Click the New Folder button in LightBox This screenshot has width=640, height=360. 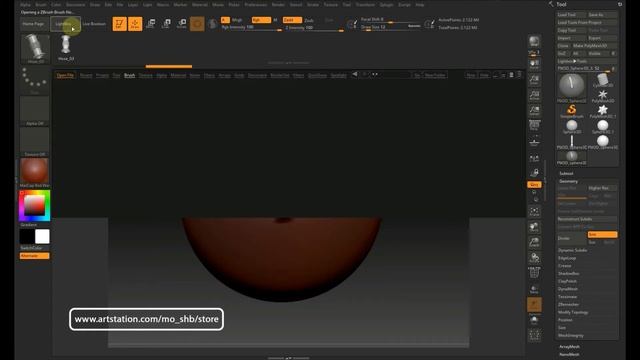[x=435, y=76]
